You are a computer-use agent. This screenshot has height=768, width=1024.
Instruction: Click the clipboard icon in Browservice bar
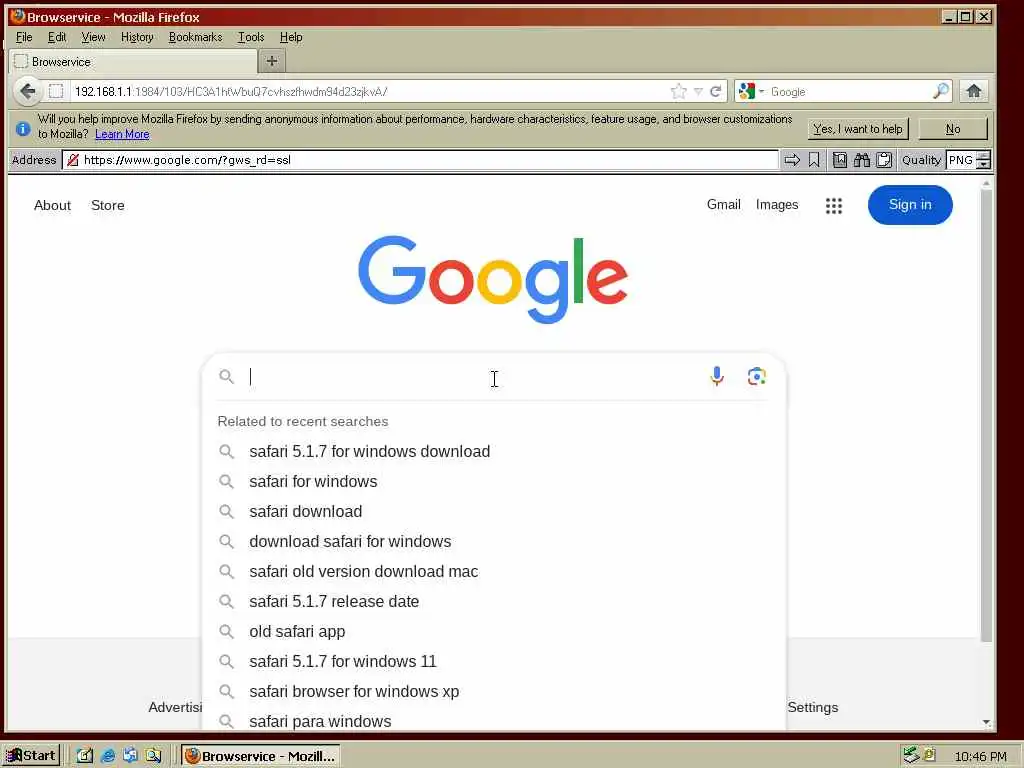point(884,160)
